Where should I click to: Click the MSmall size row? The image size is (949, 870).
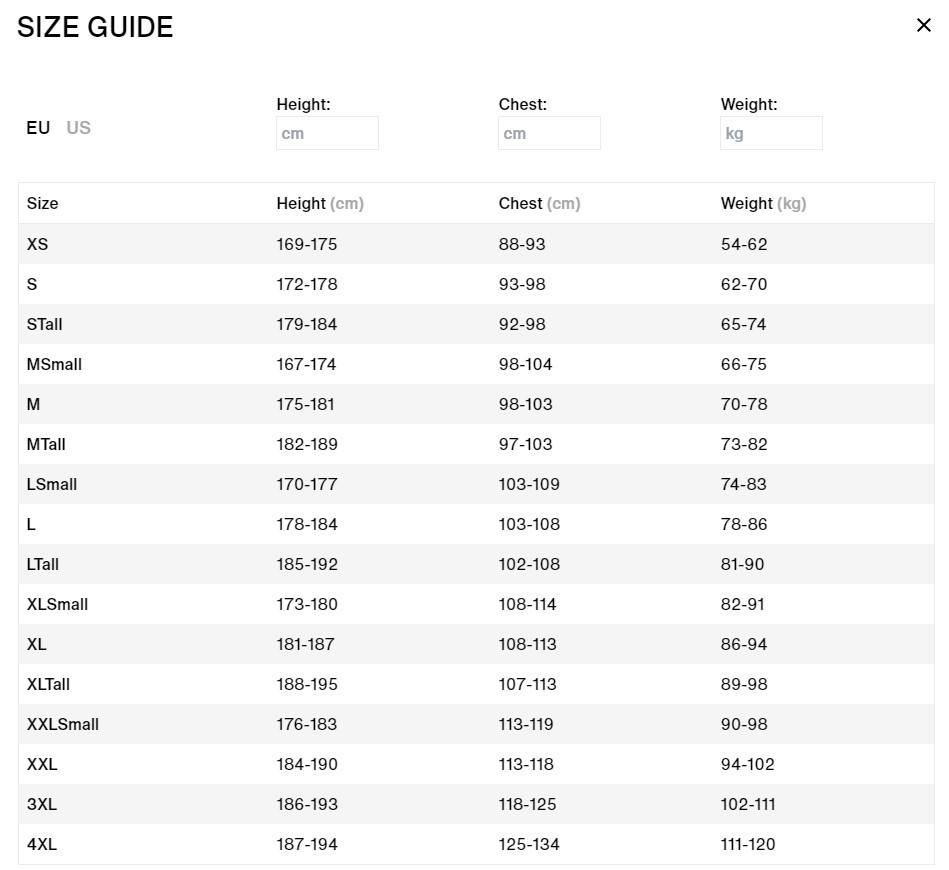tap(54, 364)
